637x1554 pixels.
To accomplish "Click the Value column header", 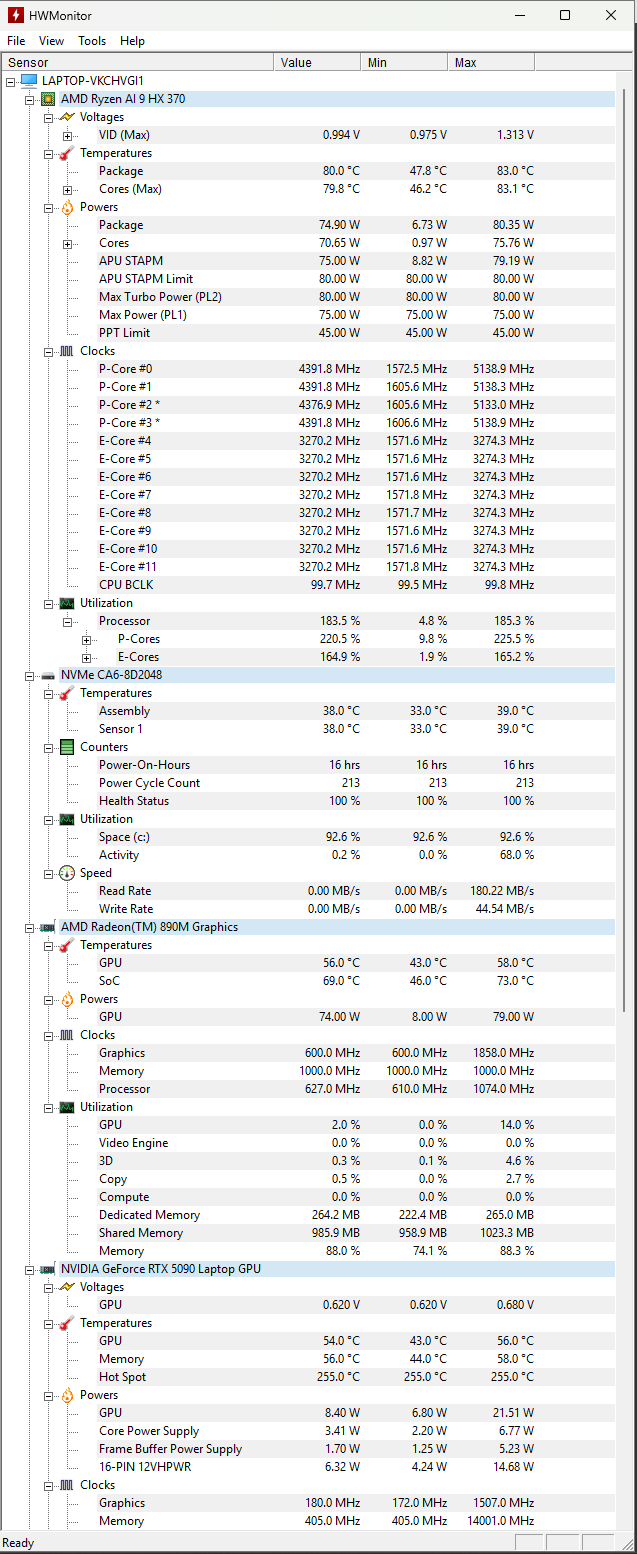I will coord(318,62).
